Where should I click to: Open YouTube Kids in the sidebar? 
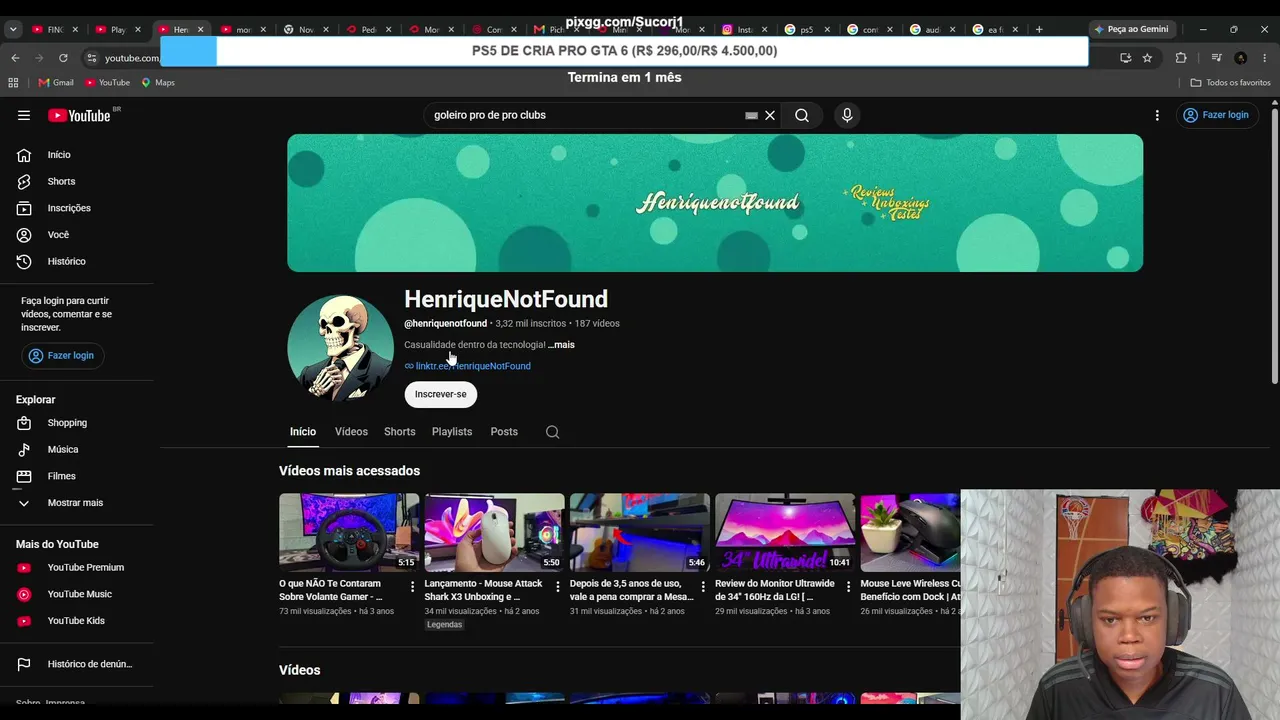pos(78,621)
